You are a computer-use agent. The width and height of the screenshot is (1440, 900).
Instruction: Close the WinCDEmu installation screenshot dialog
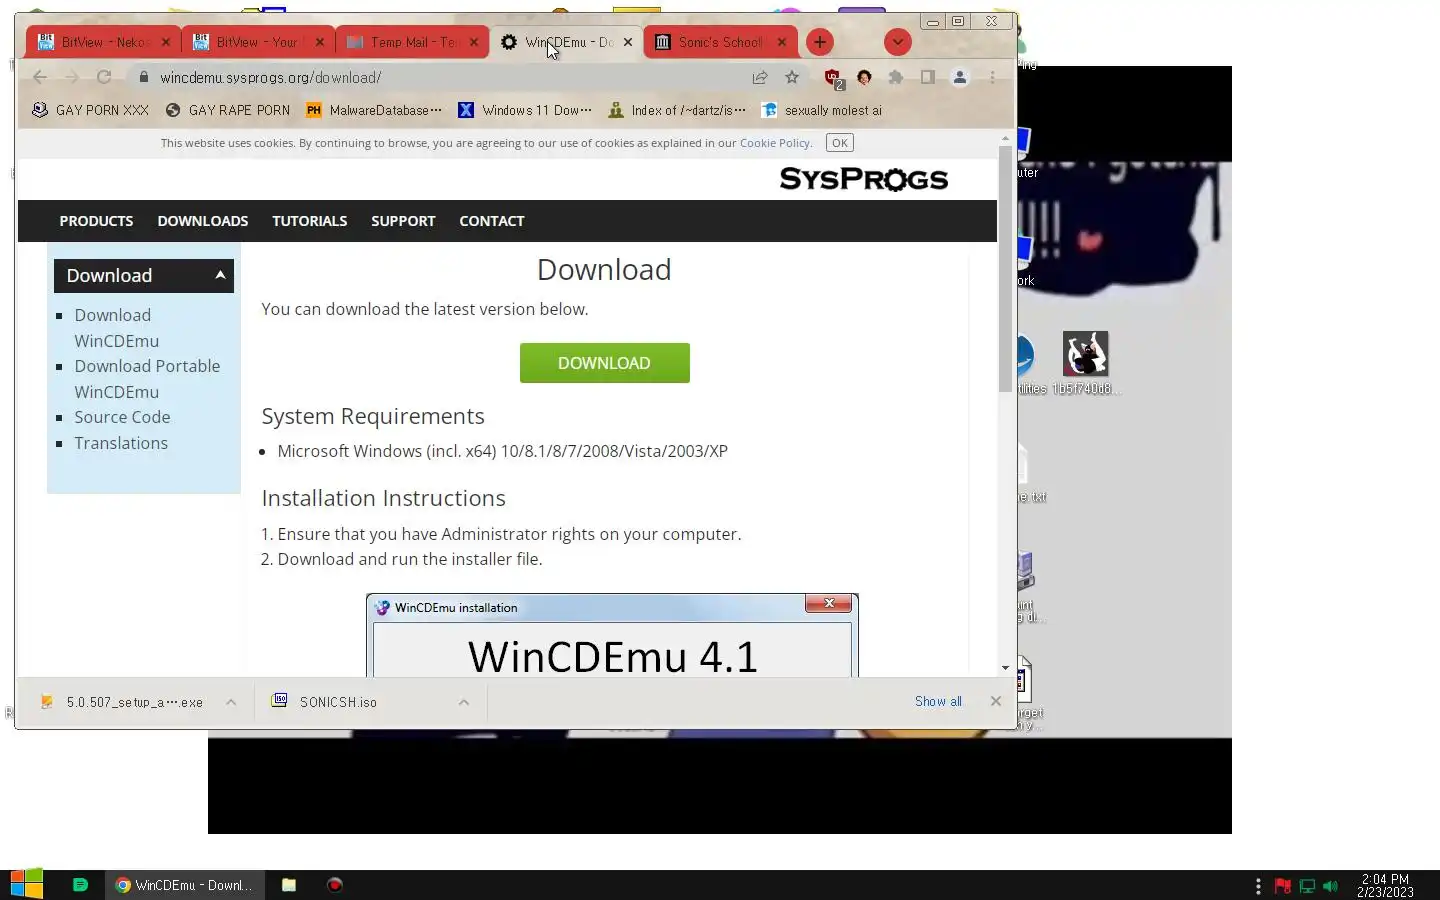pyautogui.click(x=829, y=603)
